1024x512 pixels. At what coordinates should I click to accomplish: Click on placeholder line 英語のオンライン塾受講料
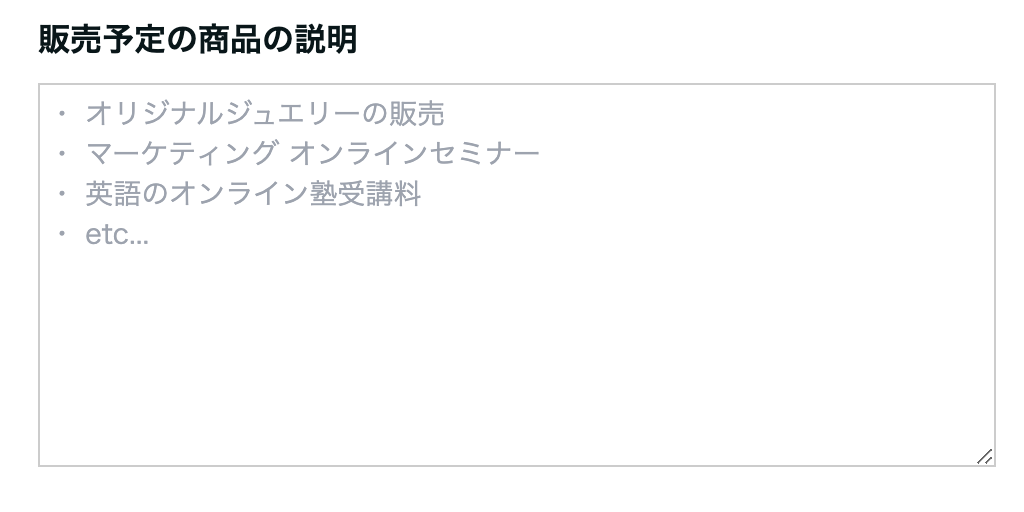click(x=253, y=194)
